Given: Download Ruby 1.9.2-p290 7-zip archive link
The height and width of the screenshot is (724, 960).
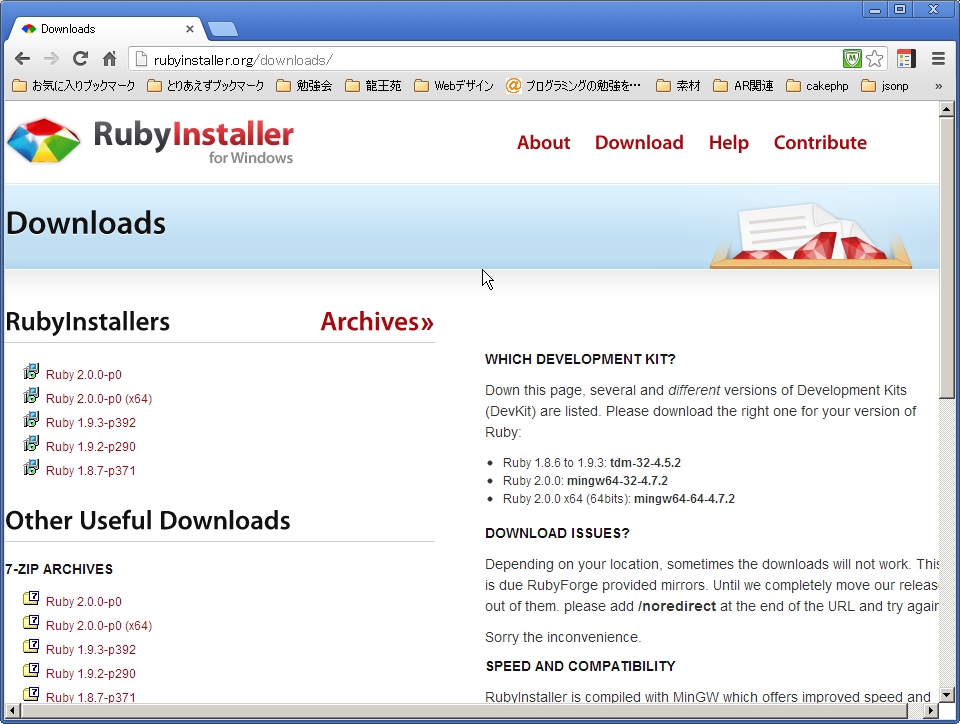Looking at the screenshot, I should click(91, 673).
